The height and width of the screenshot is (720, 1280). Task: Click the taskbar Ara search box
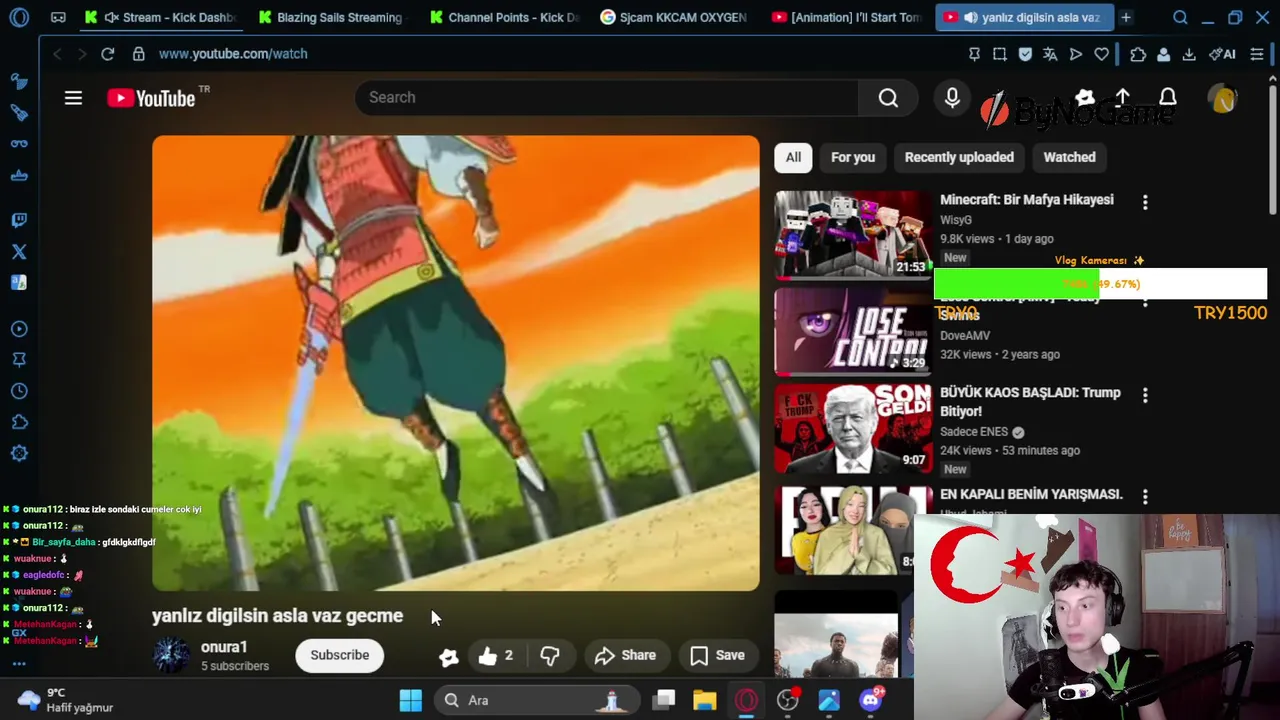pos(537,700)
